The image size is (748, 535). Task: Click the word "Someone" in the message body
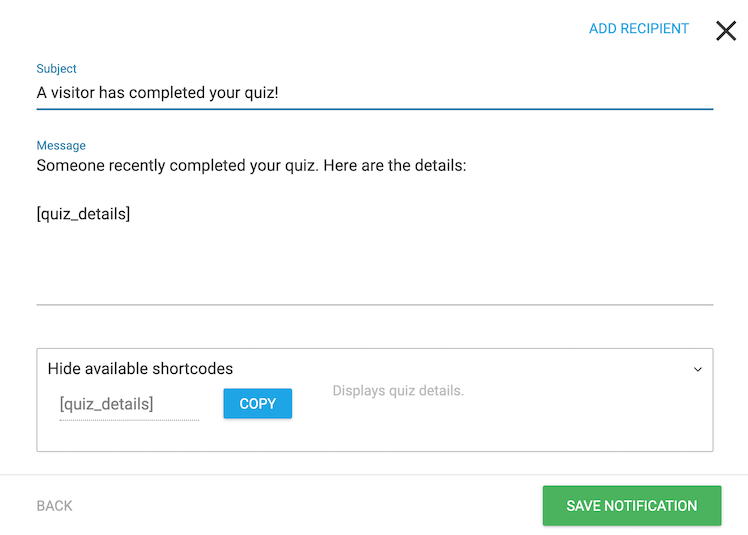tap(70, 166)
